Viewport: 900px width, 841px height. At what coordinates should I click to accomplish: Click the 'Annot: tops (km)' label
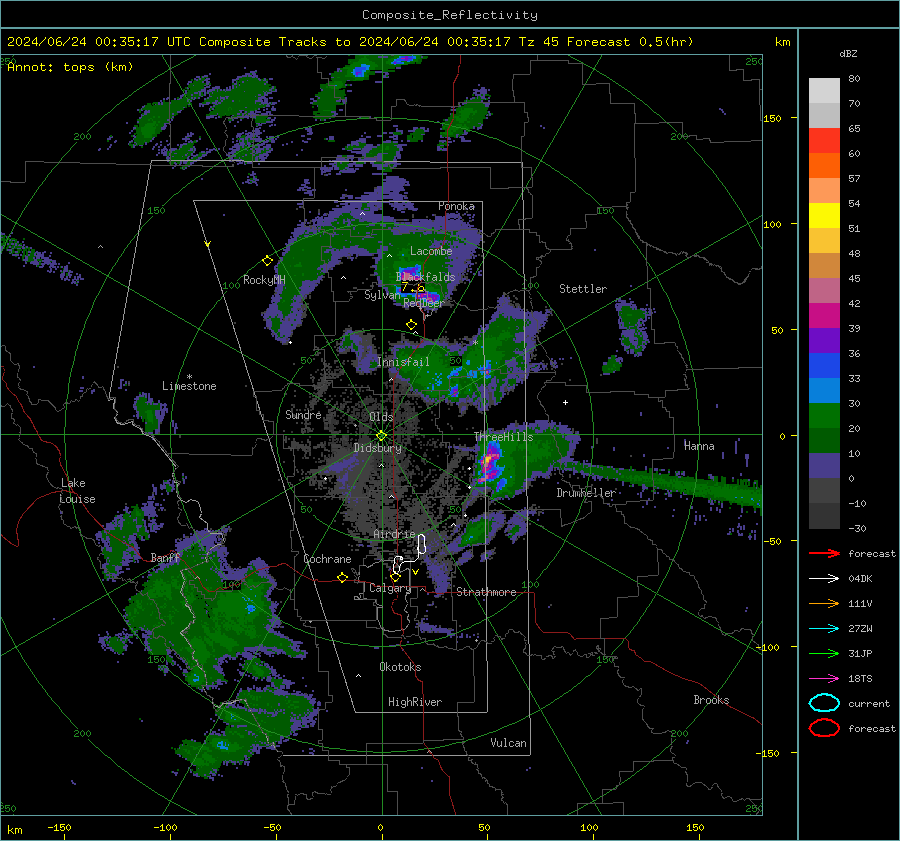pos(70,67)
